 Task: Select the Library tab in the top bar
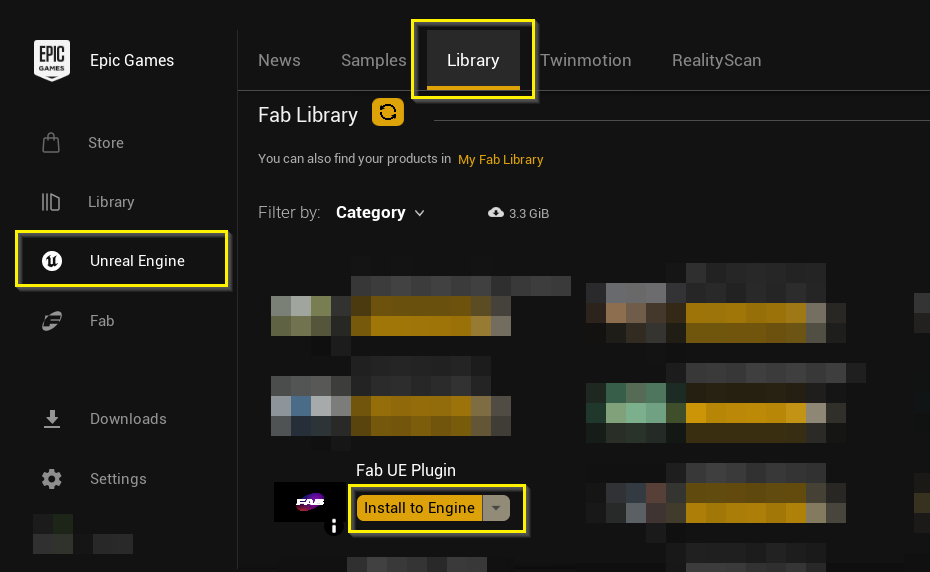pyautogui.click(x=473, y=60)
